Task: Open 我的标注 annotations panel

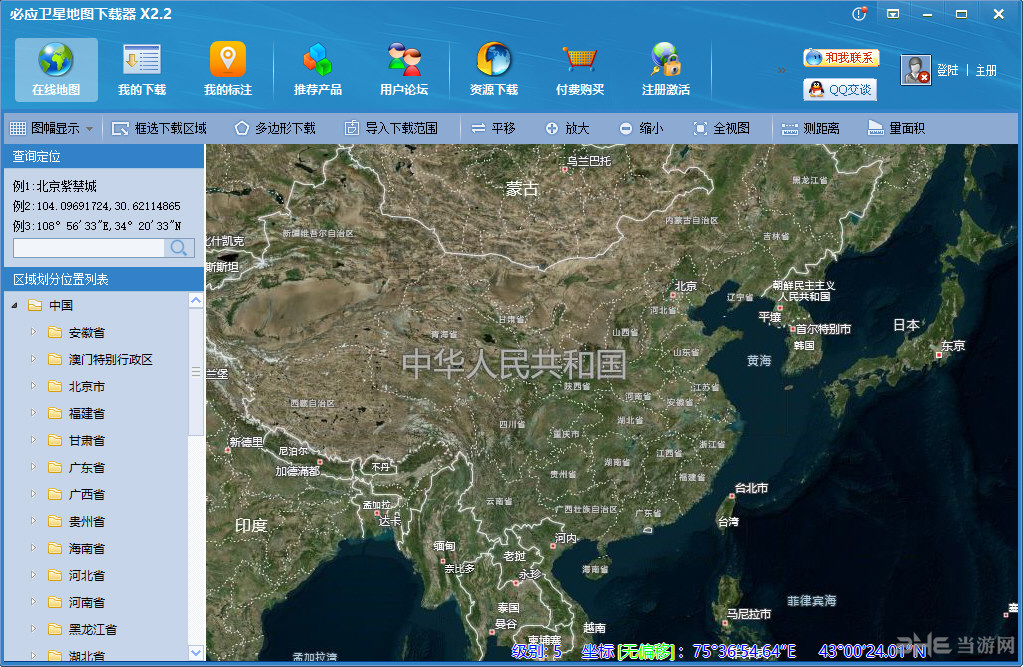Action: coord(225,69)
